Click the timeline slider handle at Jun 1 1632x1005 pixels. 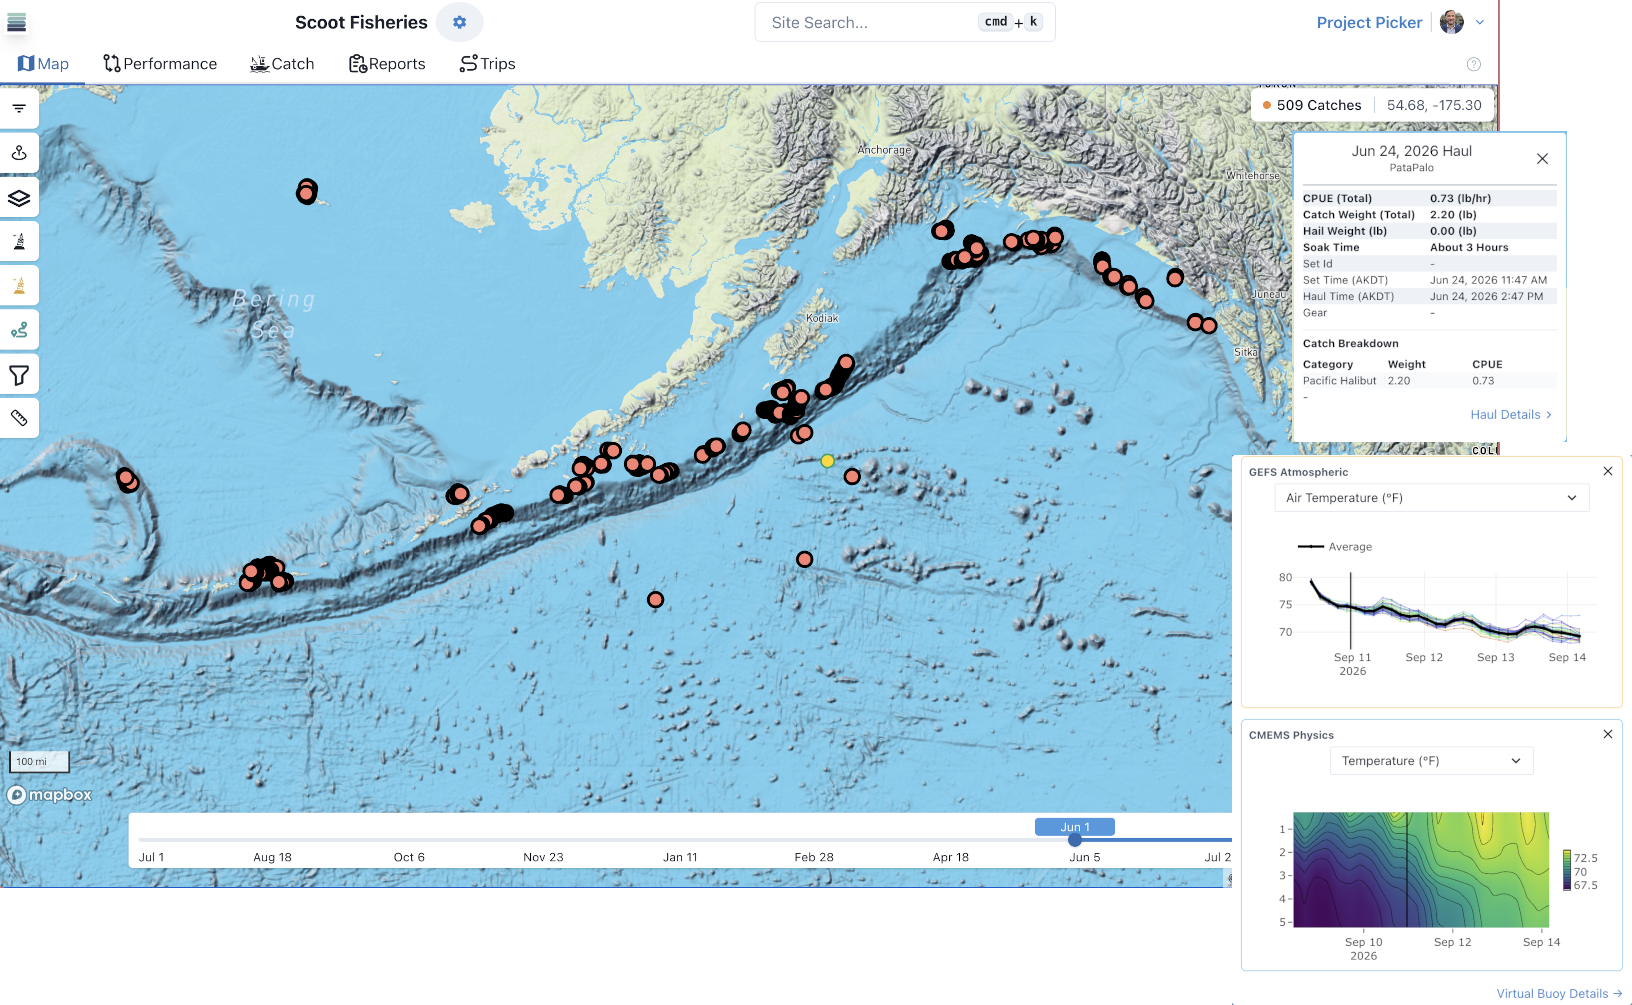[1075, 840]
